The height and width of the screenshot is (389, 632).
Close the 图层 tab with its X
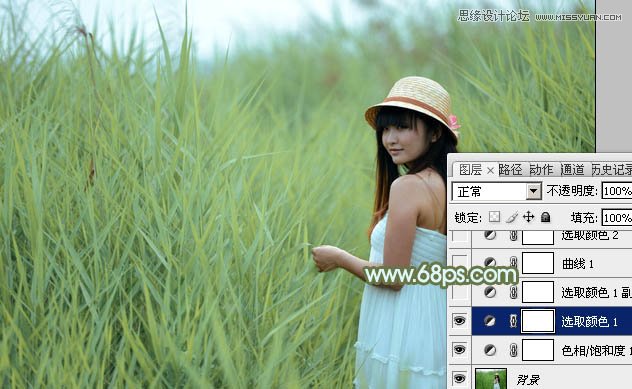tap(490, 171)
